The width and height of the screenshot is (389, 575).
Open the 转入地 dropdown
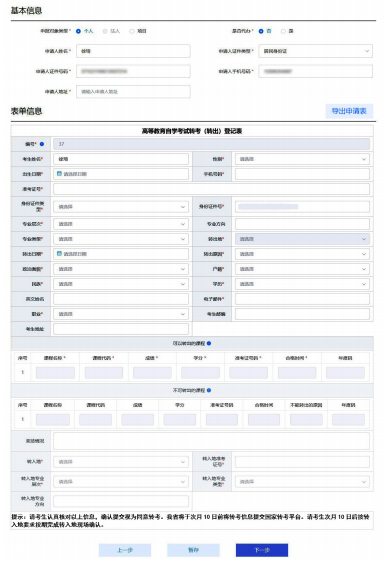pos(121,462)
